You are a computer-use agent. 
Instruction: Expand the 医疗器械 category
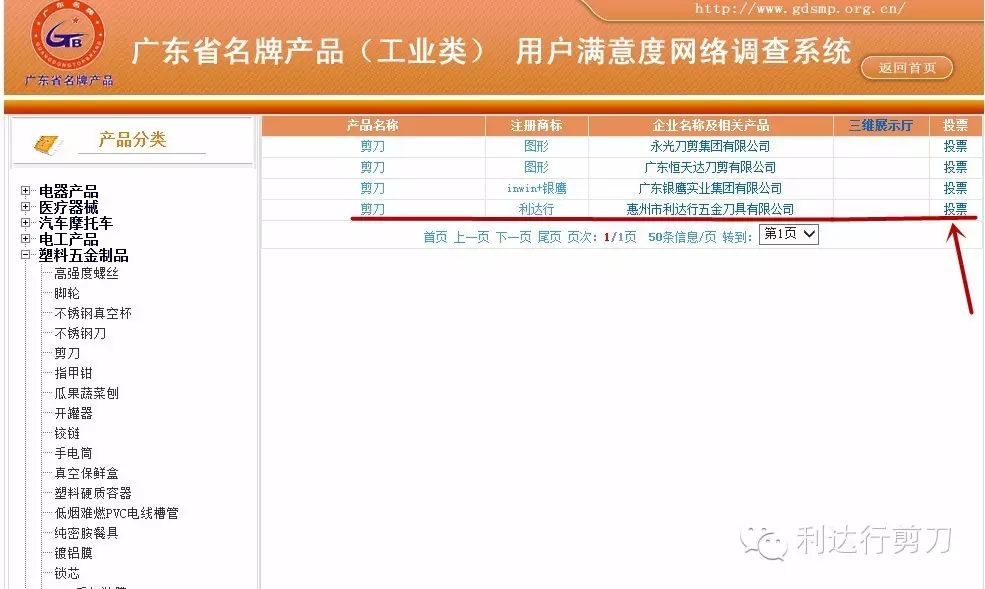point(25,207)
